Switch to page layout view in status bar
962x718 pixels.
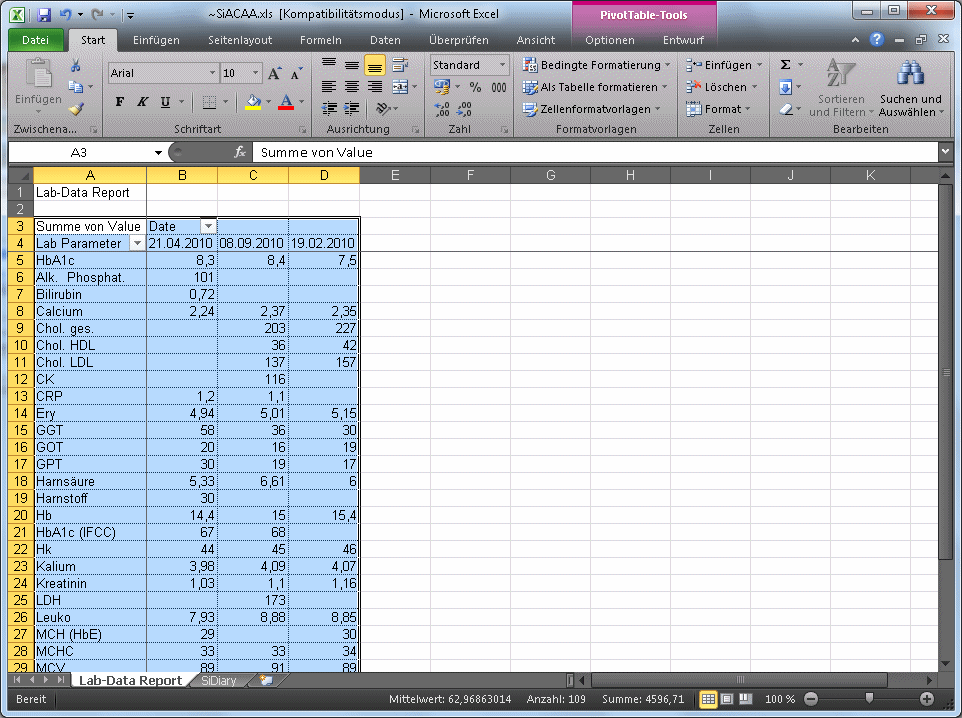(728, 699)
